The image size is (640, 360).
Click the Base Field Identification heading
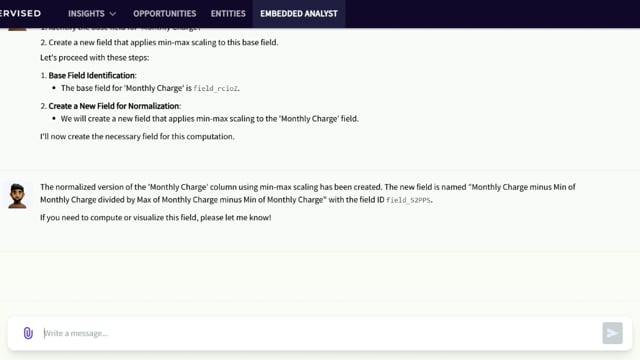click(x=92, y=76)
